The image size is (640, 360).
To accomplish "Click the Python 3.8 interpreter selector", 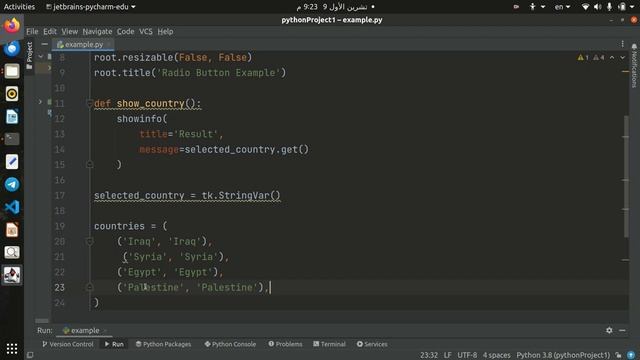I will pos(563,355).
